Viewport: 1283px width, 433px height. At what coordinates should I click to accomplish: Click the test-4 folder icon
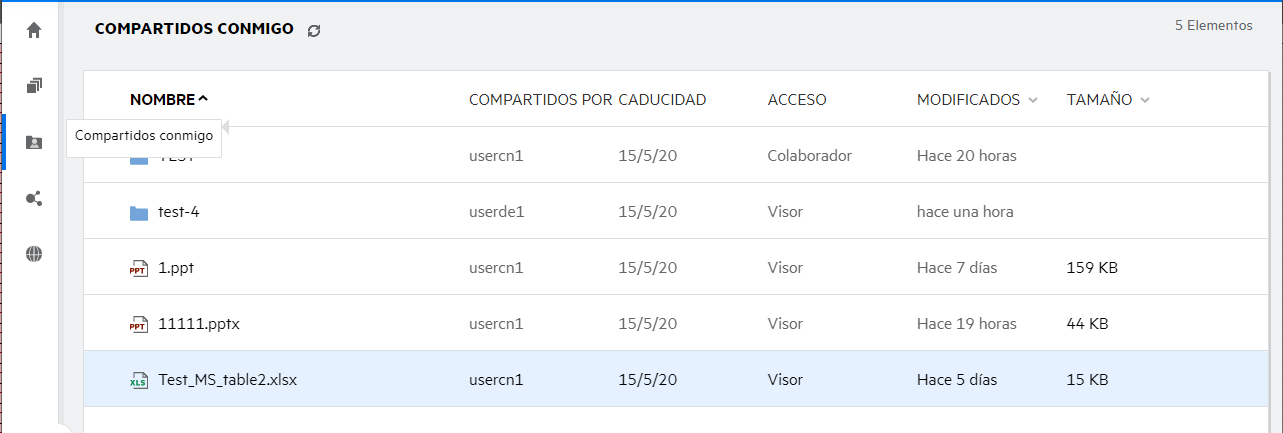(x=139, y=212)
